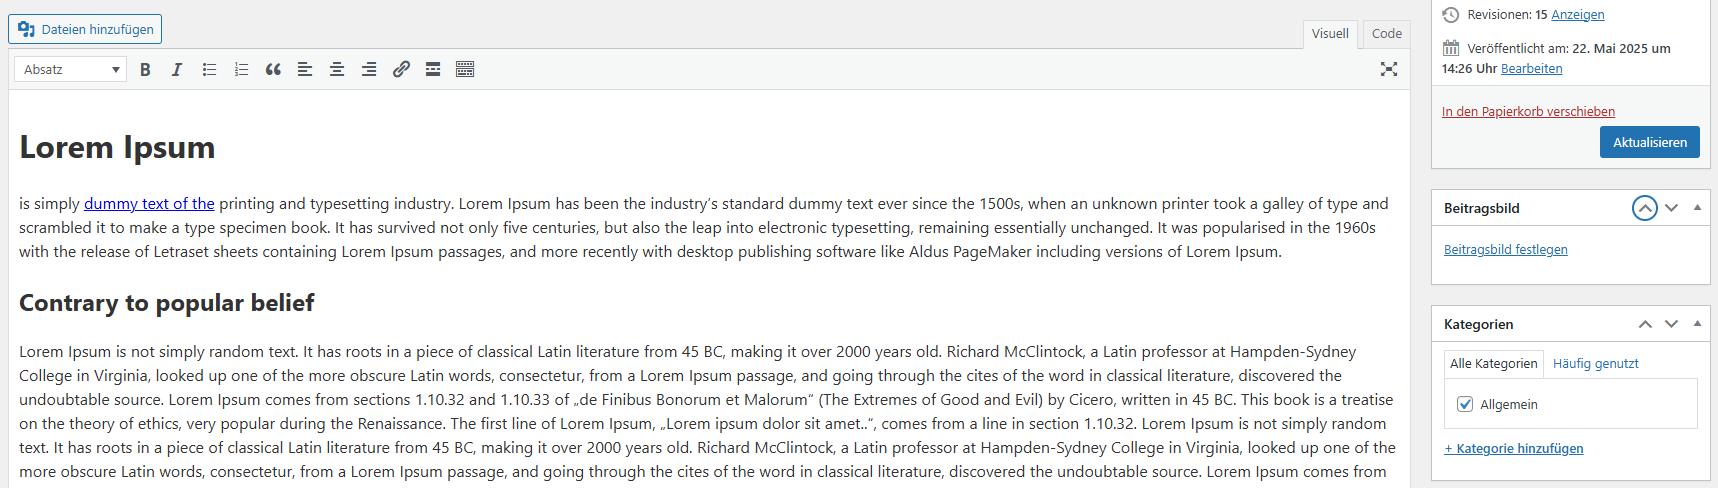
Task: Toggle bold formatting in editor toolbar
Action: pos(145,69)
